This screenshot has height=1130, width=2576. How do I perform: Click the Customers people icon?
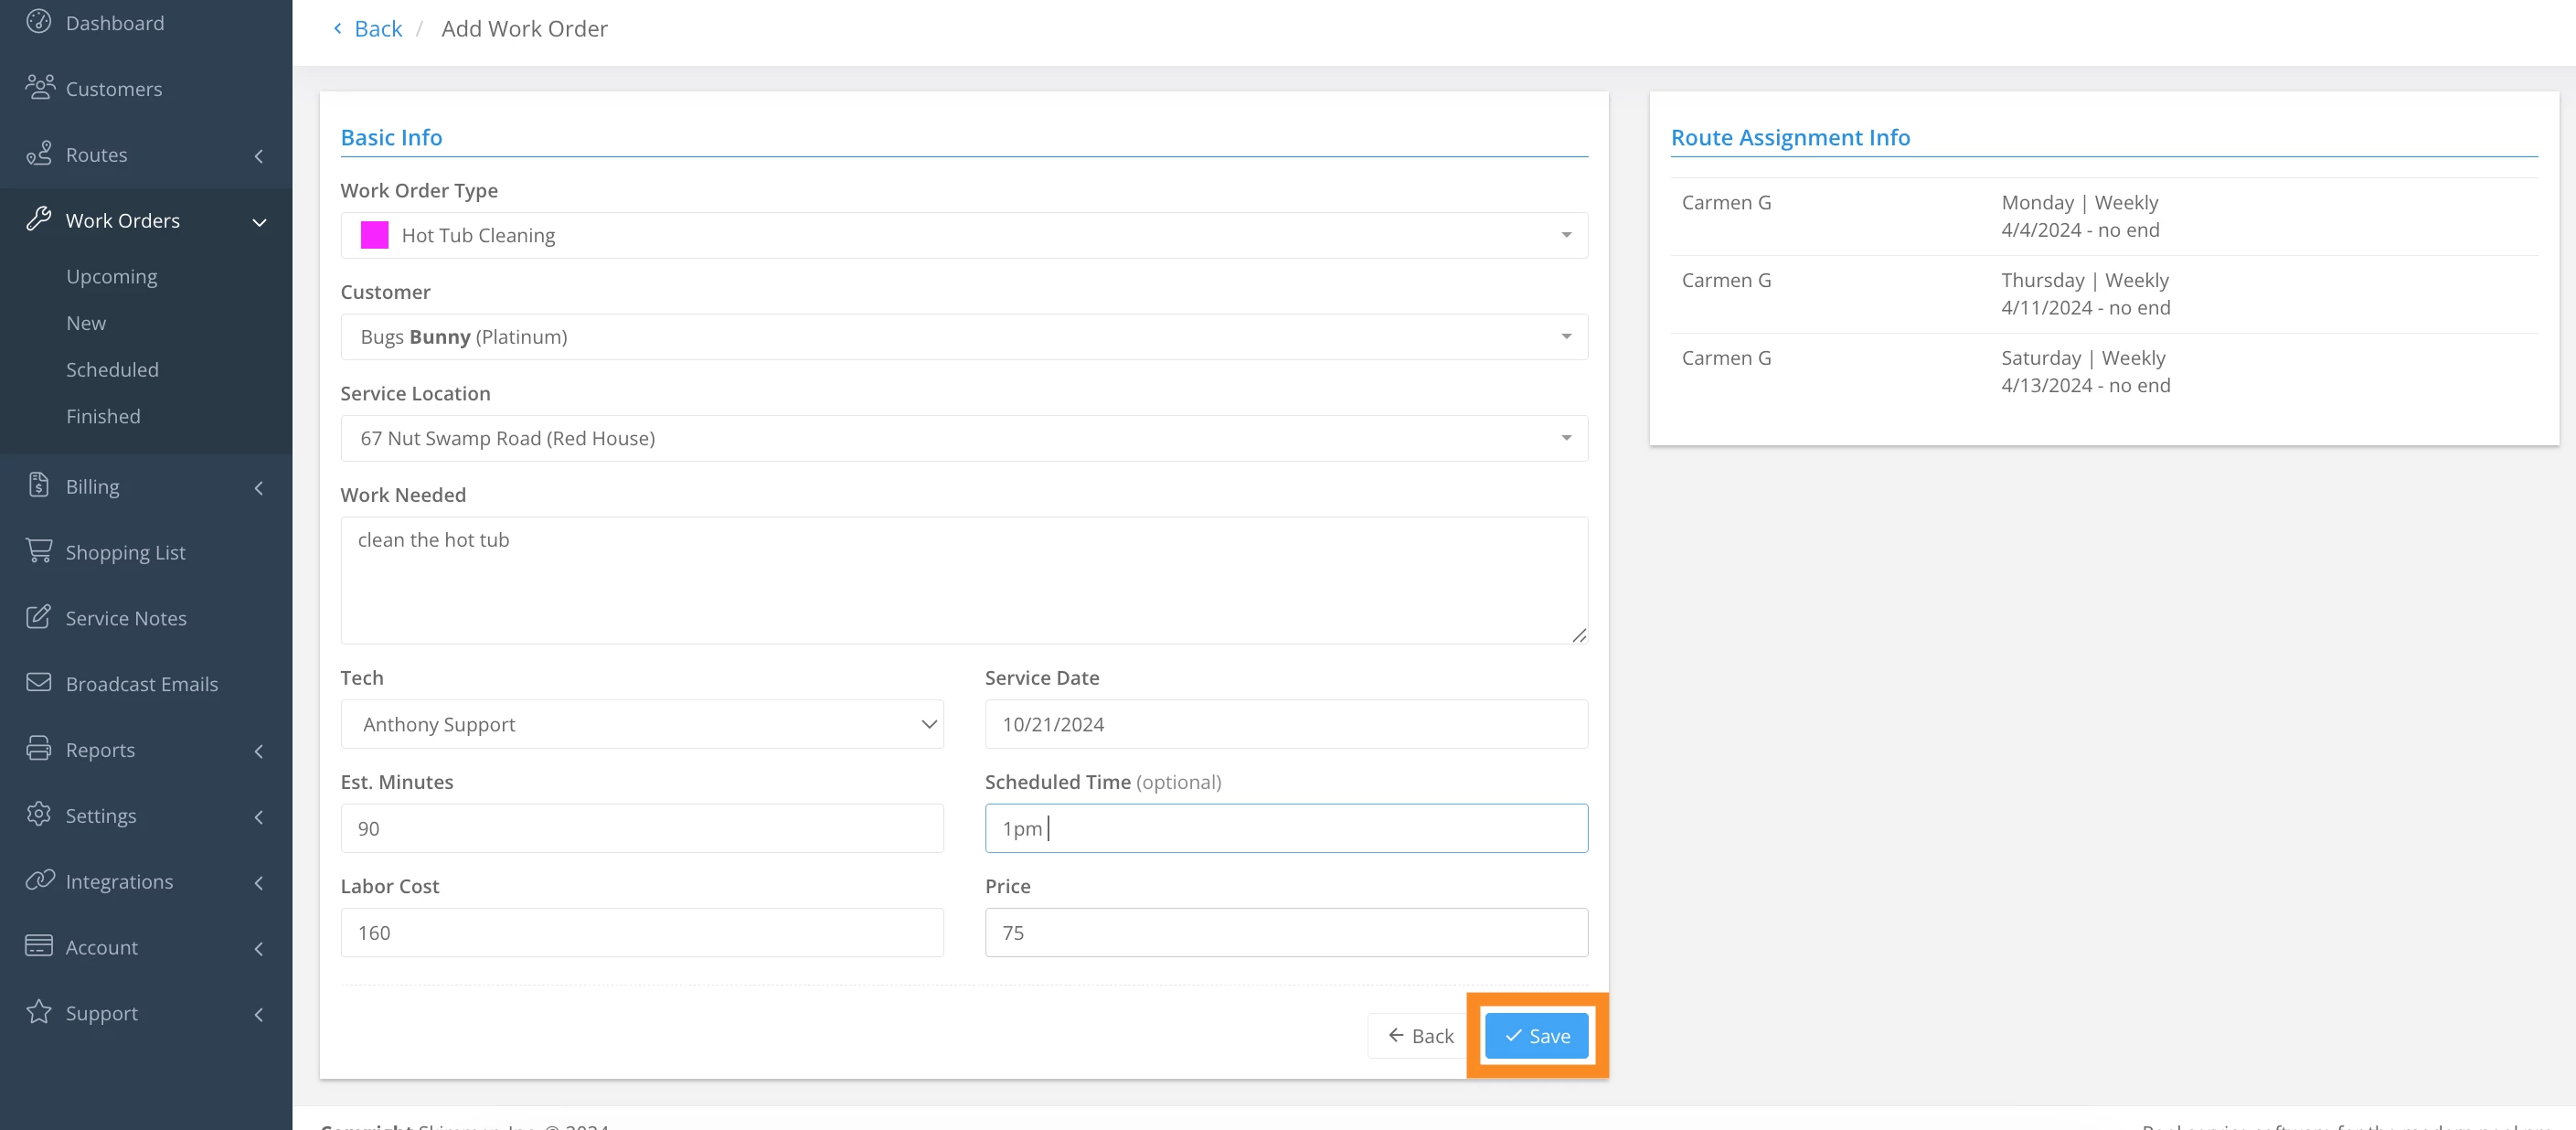pyautogui.click(x=39, y=87)
